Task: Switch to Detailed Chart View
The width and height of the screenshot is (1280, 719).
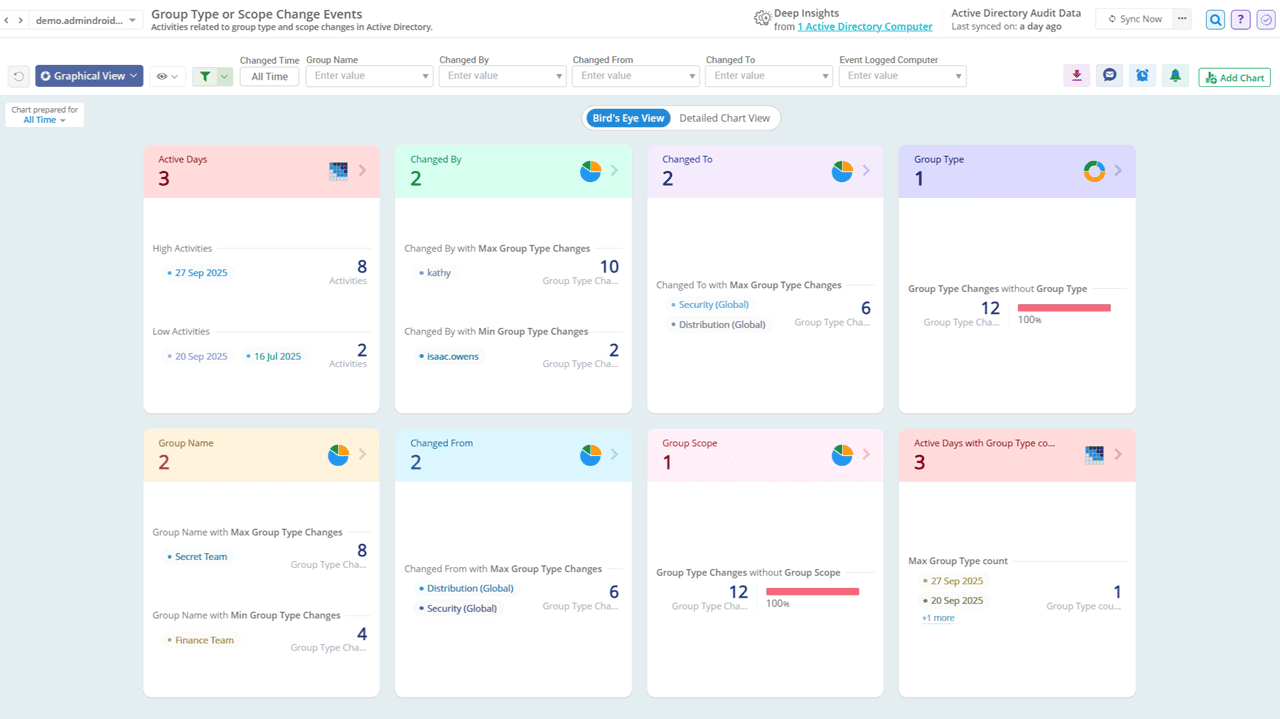Action: (x=724, y=118)
